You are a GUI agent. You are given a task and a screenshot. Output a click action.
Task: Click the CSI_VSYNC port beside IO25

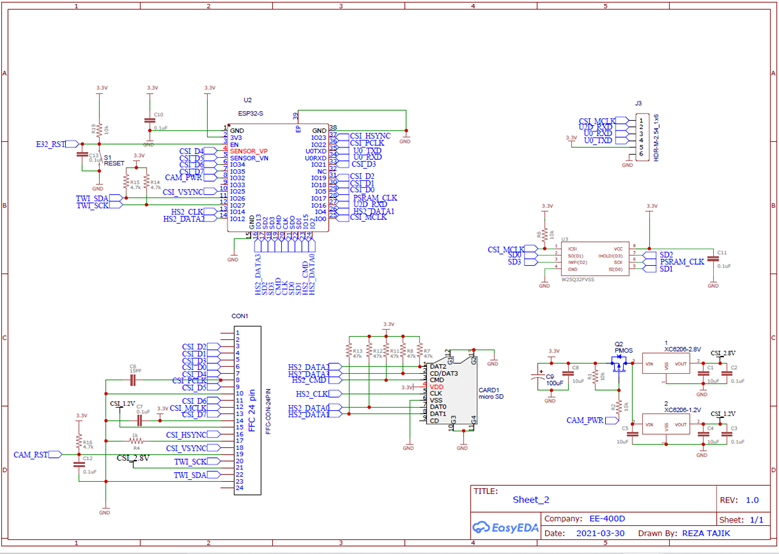(190, 192)
